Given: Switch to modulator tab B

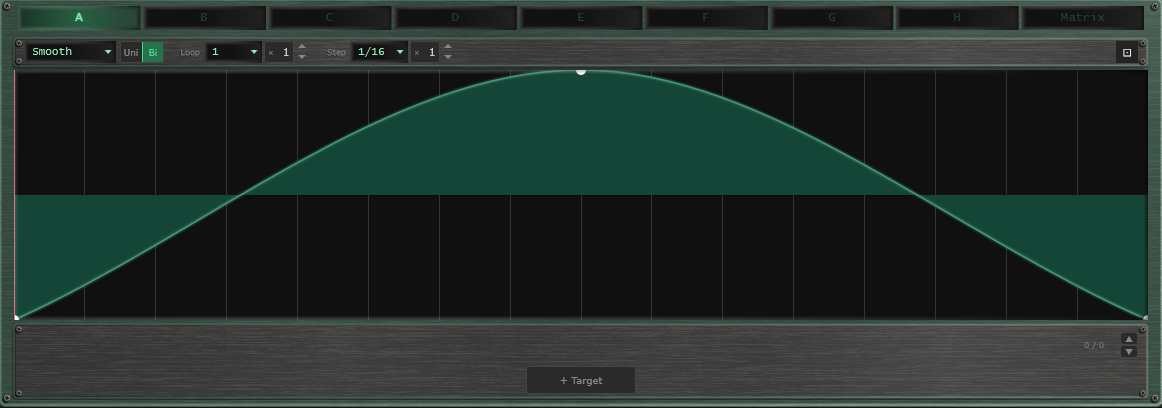Looking at the screenshot, I should coord(204,18).
